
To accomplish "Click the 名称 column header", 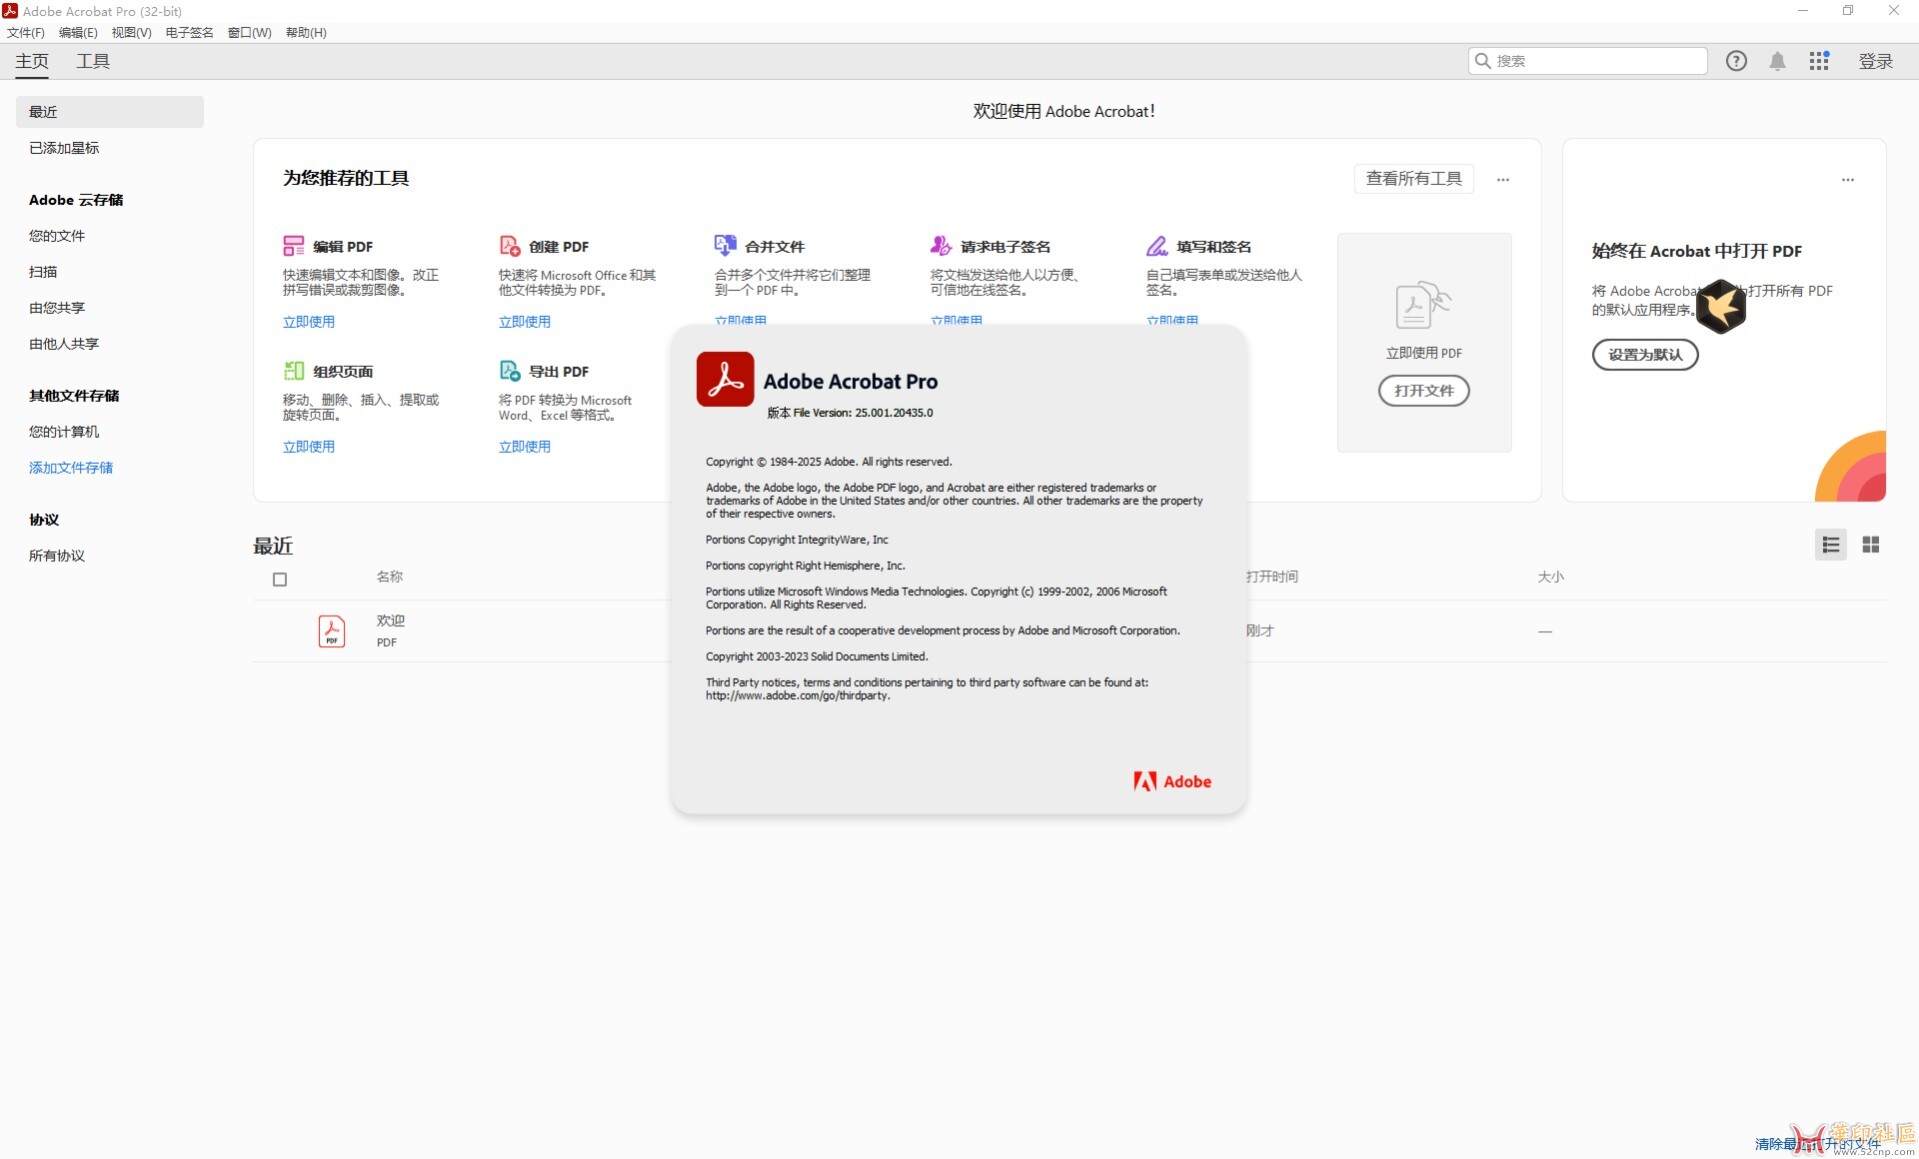I will pos(389,577).
